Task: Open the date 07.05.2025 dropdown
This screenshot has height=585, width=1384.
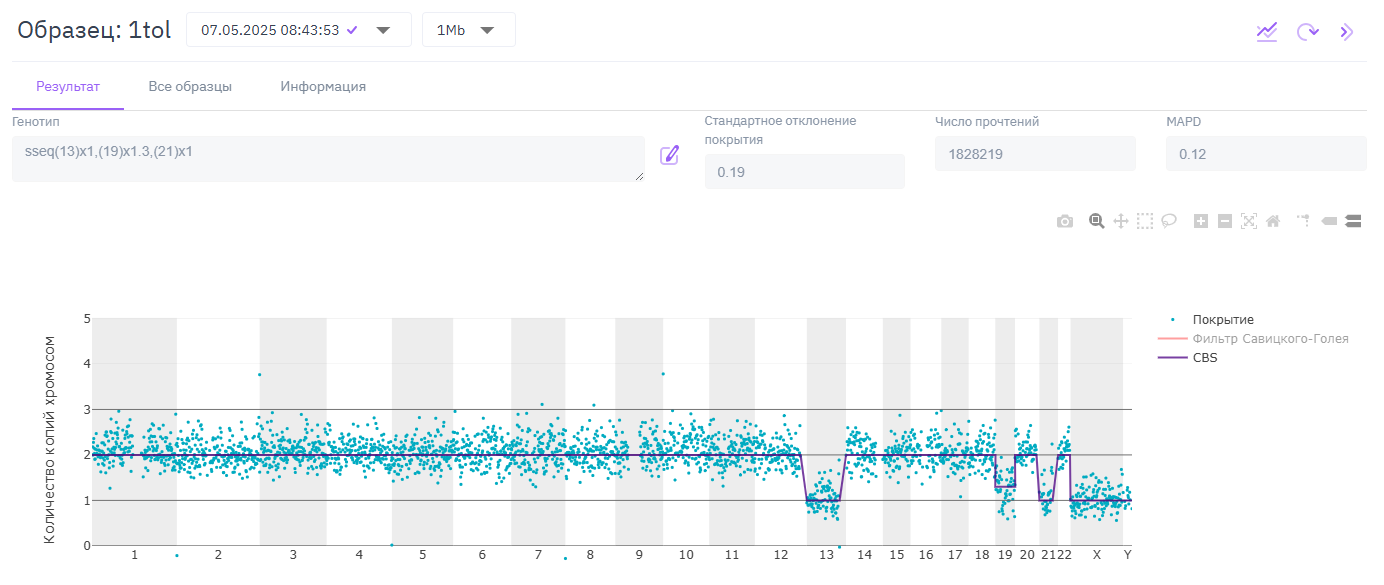Action: 298,30
